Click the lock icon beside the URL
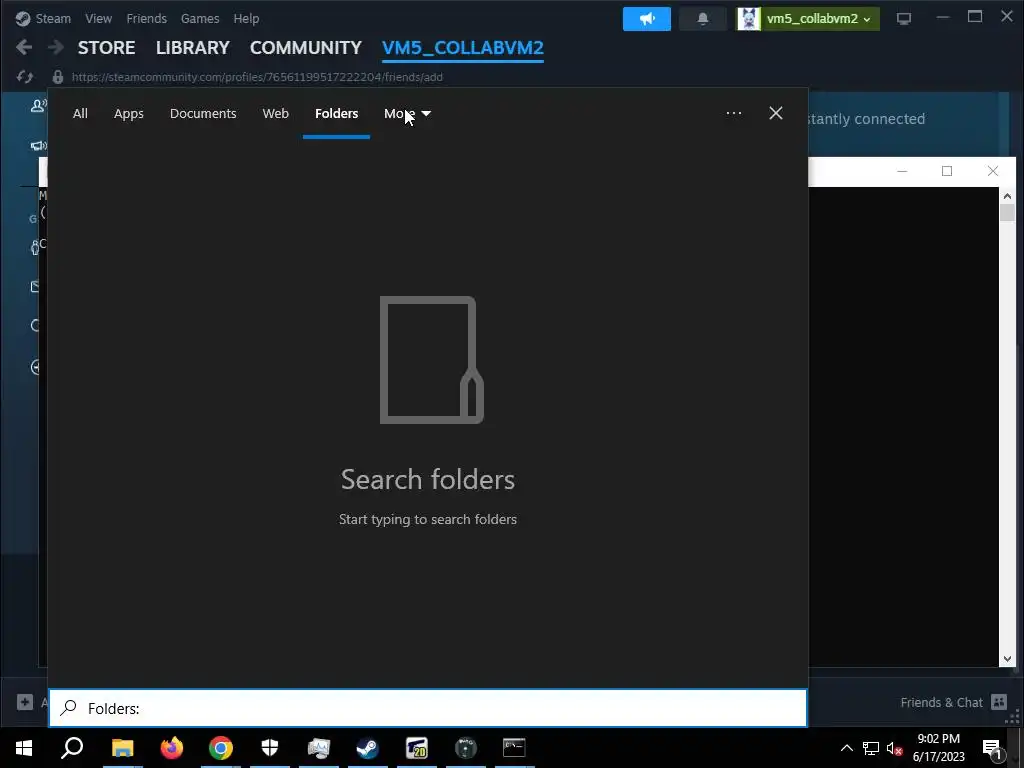This screenshot has height=768, width=1024. click(57, 77)
